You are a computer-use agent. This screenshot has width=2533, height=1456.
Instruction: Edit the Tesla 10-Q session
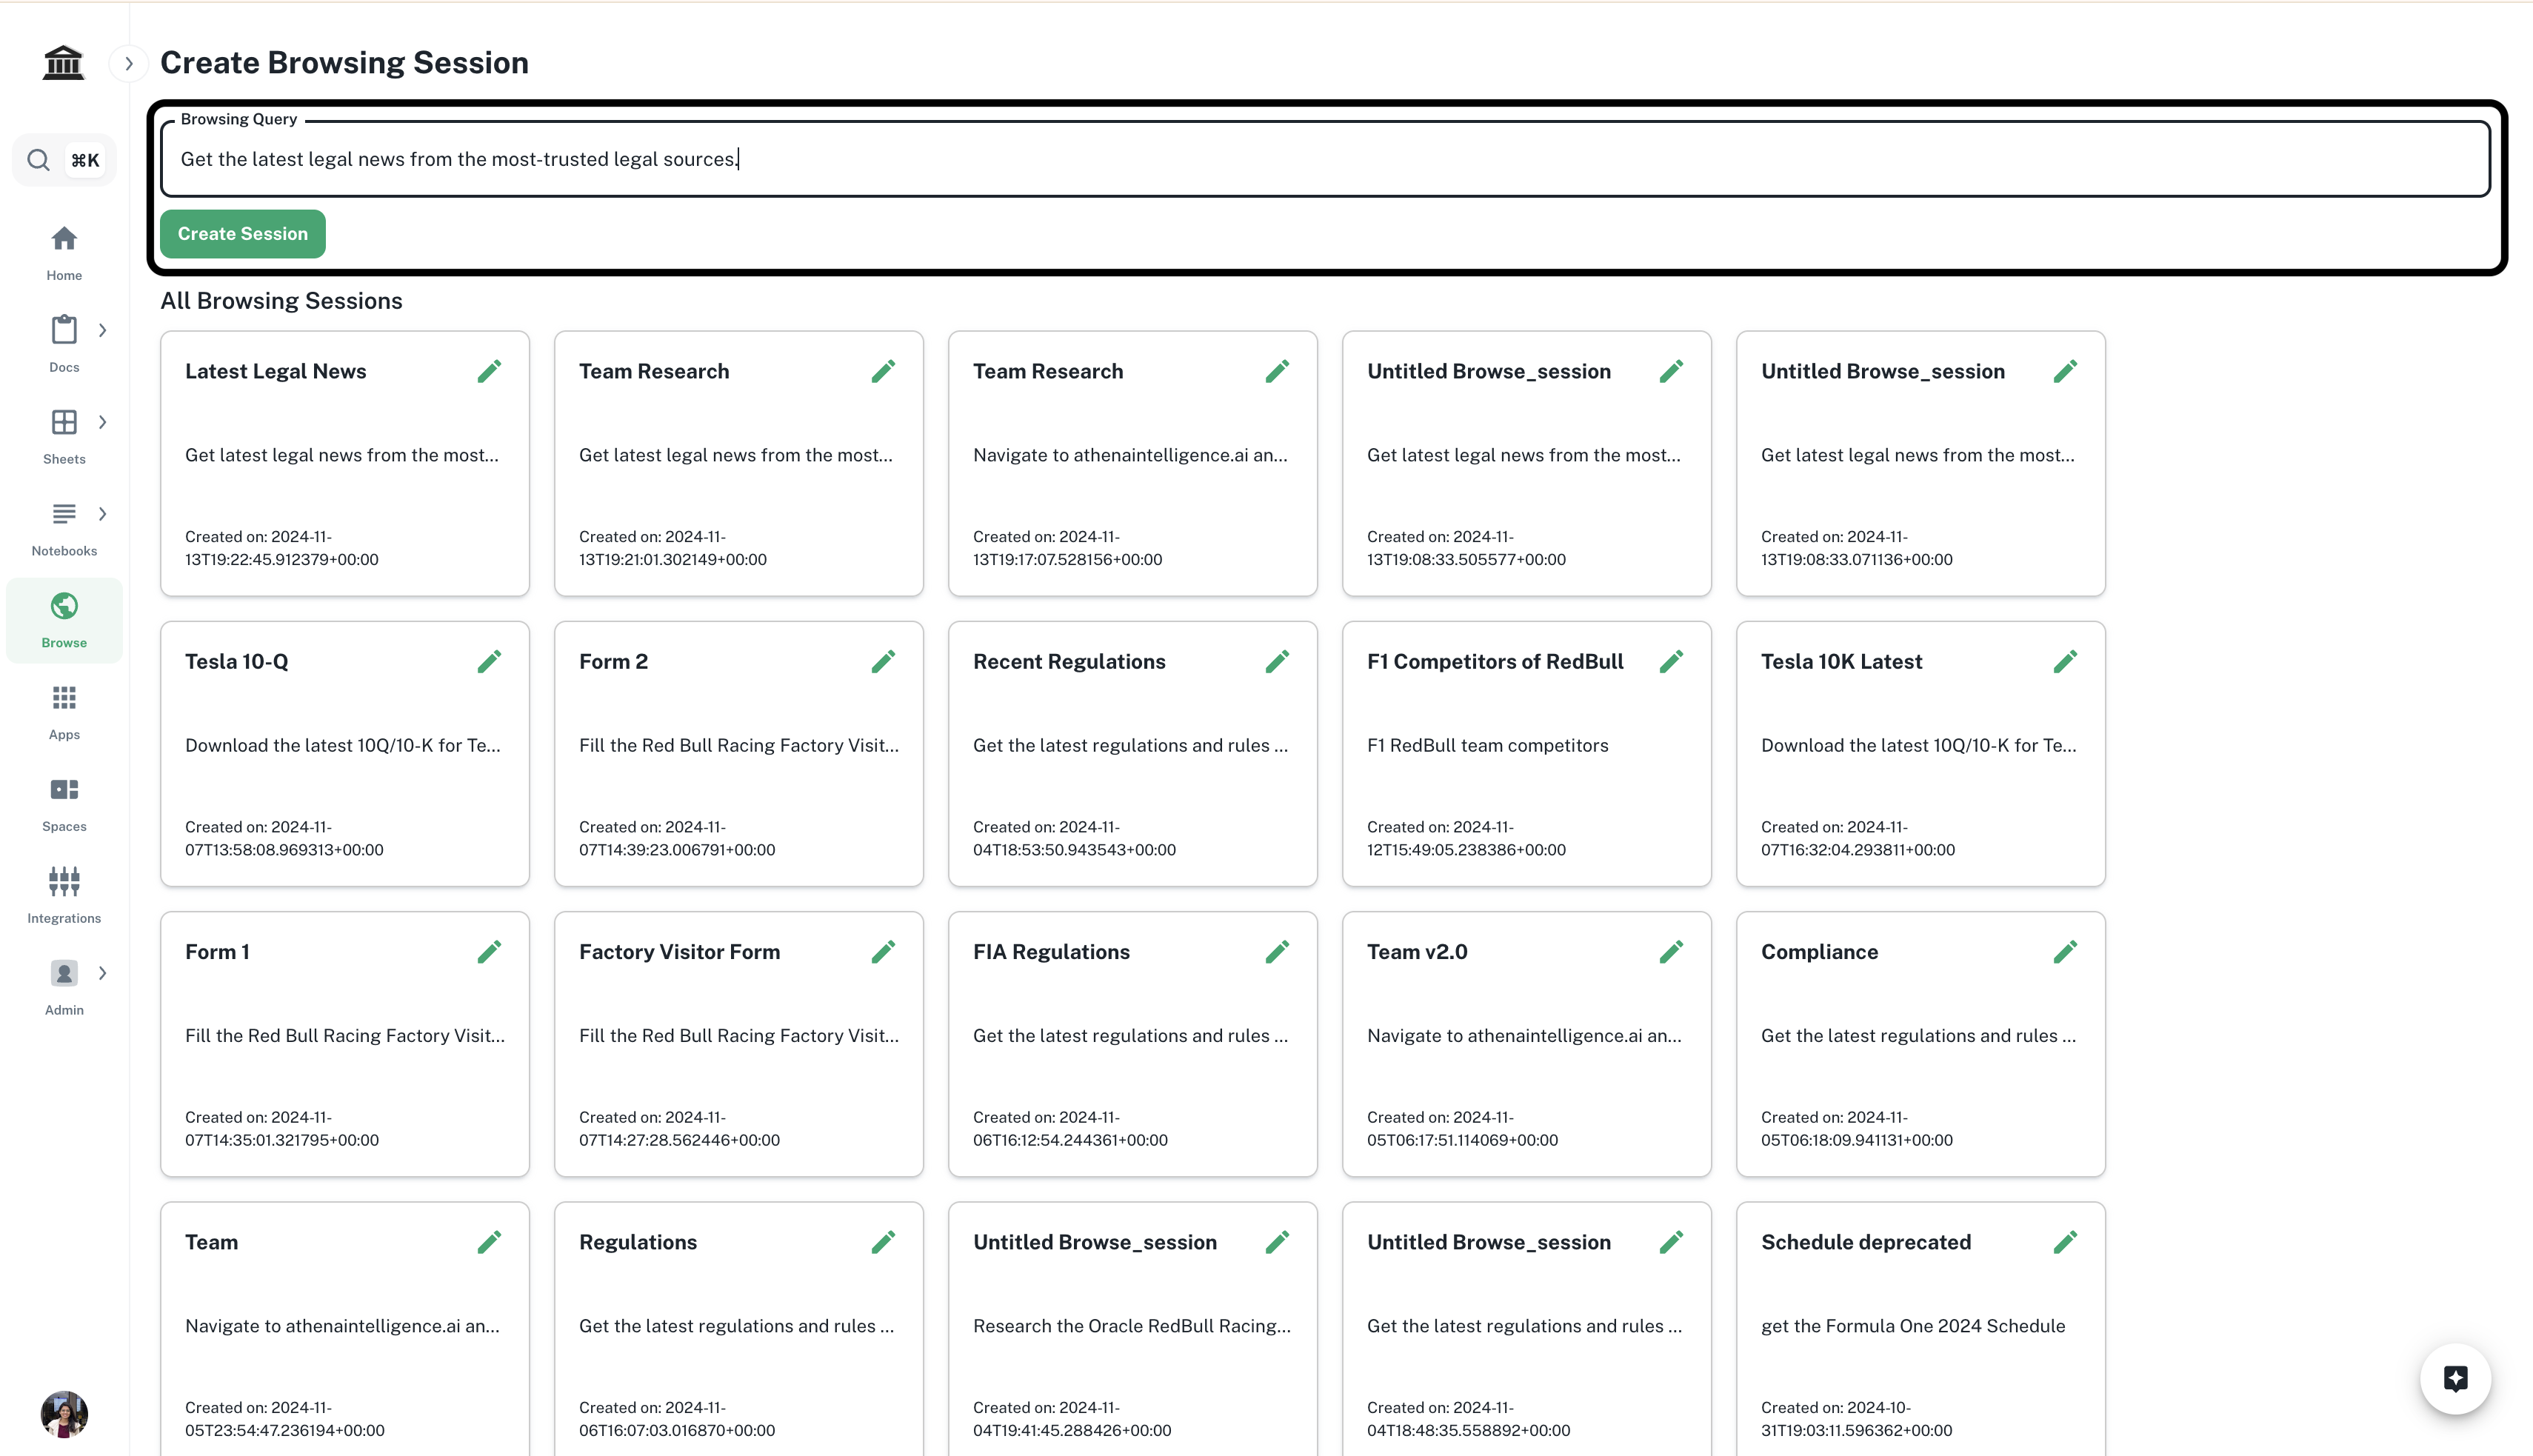tap(489, 661)
